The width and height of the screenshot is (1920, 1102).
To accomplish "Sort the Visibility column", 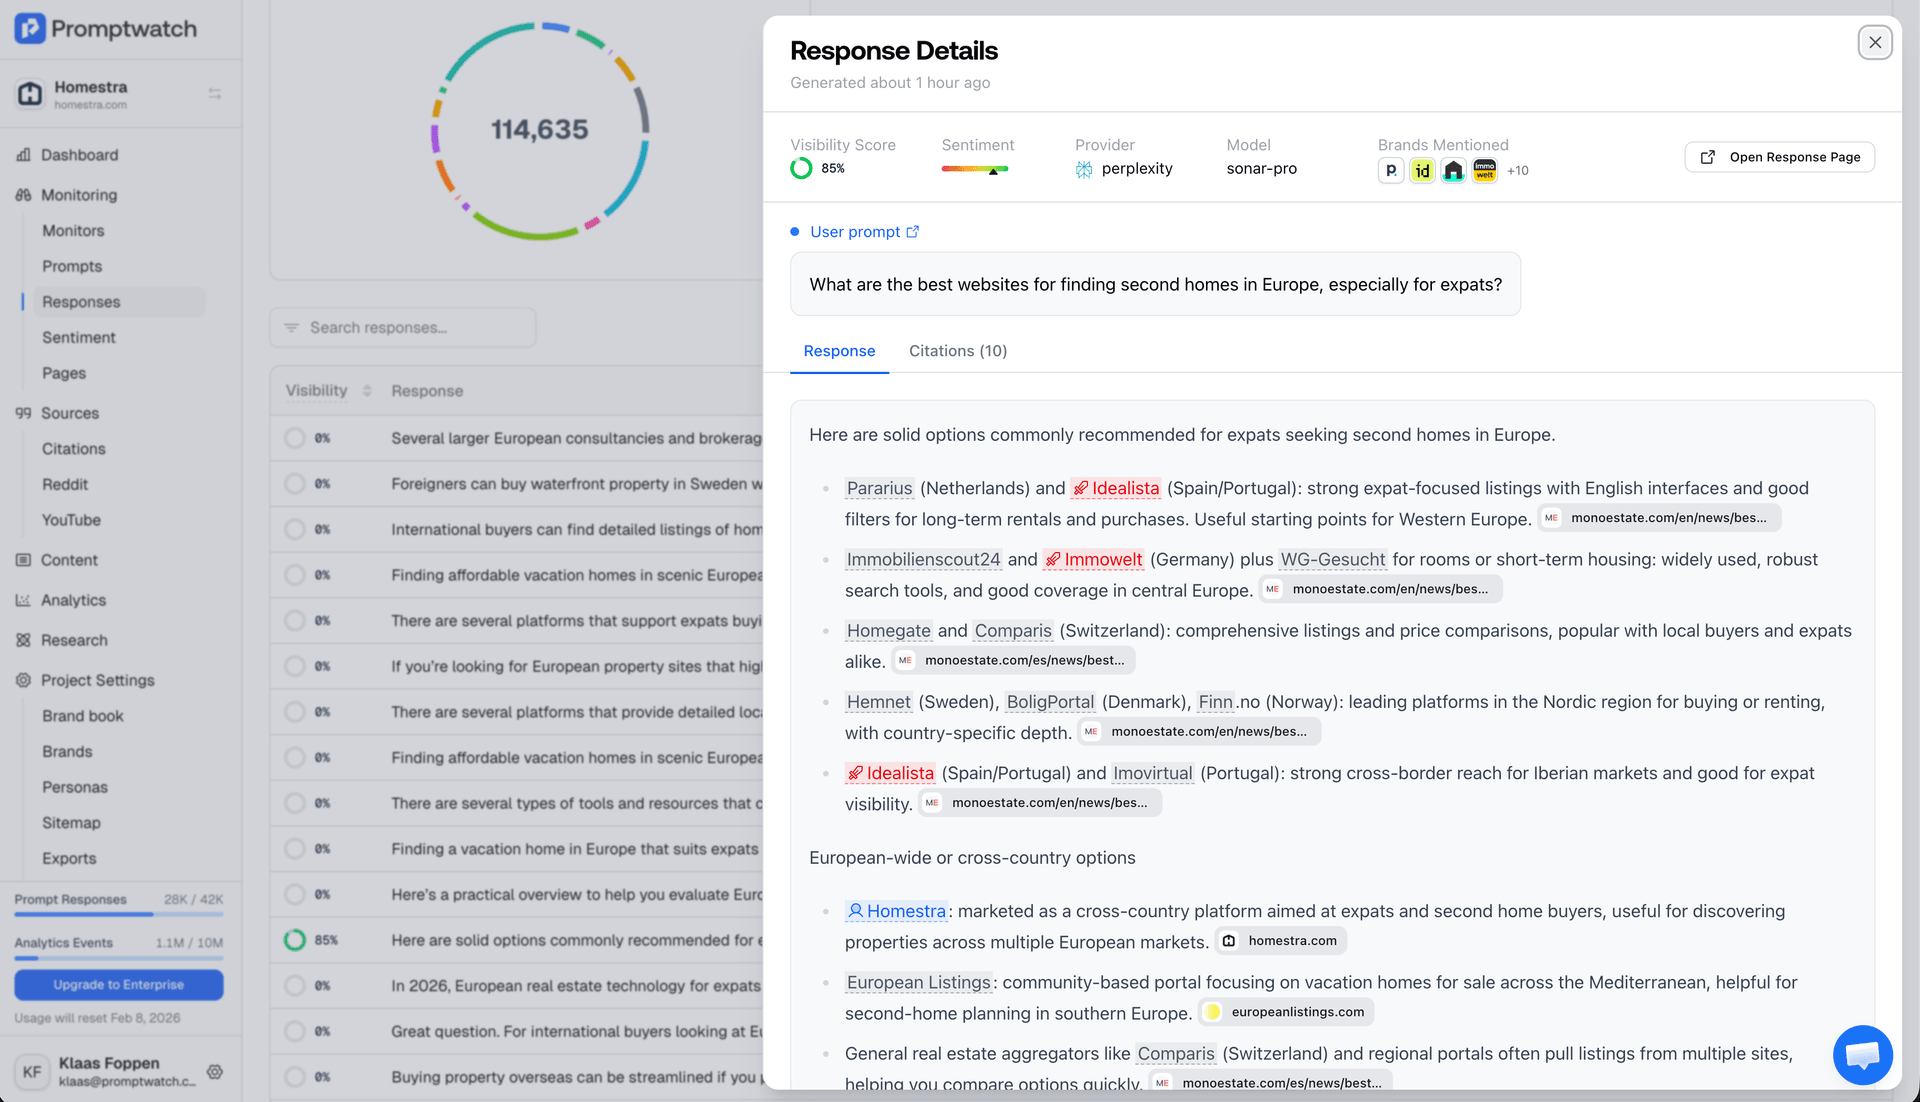I will pyautogui.click(x=364, y=390).
